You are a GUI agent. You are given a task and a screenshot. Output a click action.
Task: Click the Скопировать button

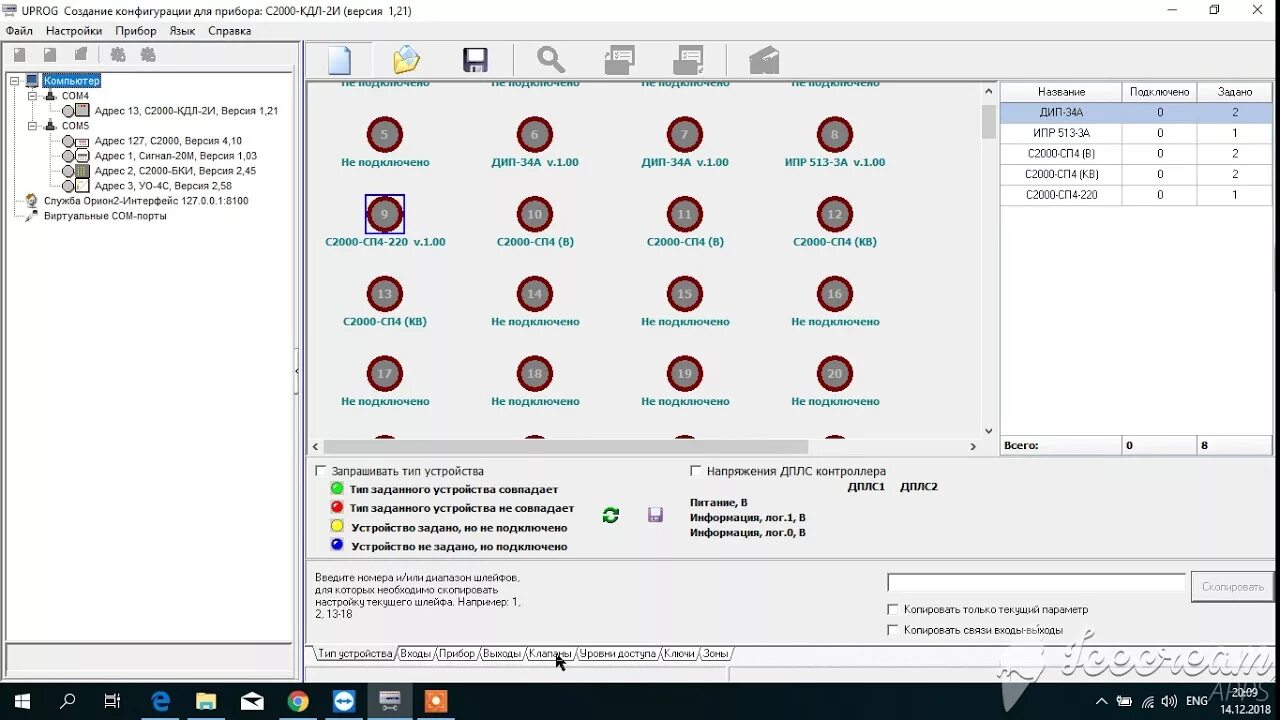click(1233, 587)
